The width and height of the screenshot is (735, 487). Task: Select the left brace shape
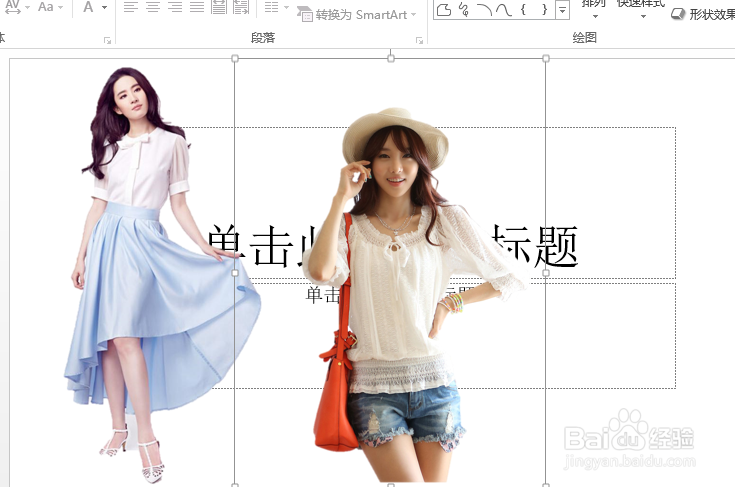click(524, 9)
